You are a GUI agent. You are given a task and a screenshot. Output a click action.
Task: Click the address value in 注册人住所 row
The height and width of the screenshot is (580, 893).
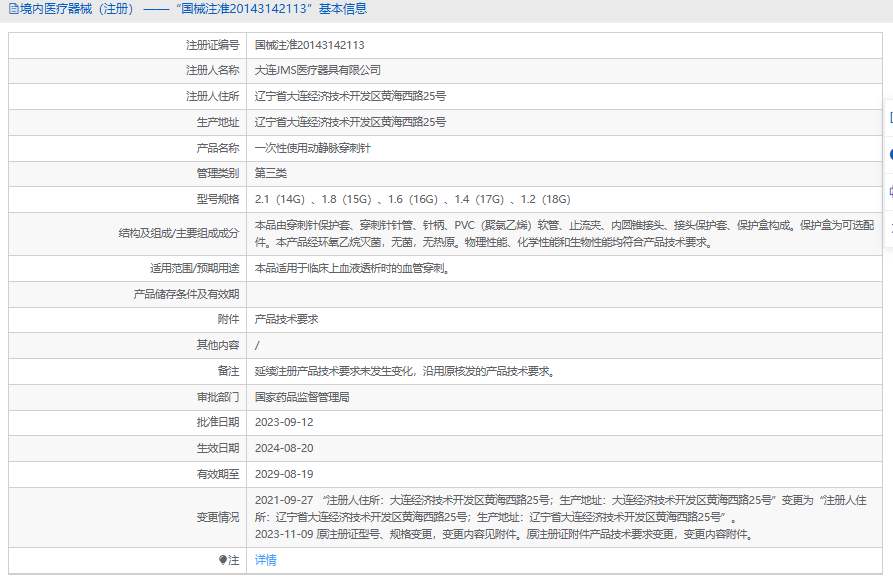[350, 96]
